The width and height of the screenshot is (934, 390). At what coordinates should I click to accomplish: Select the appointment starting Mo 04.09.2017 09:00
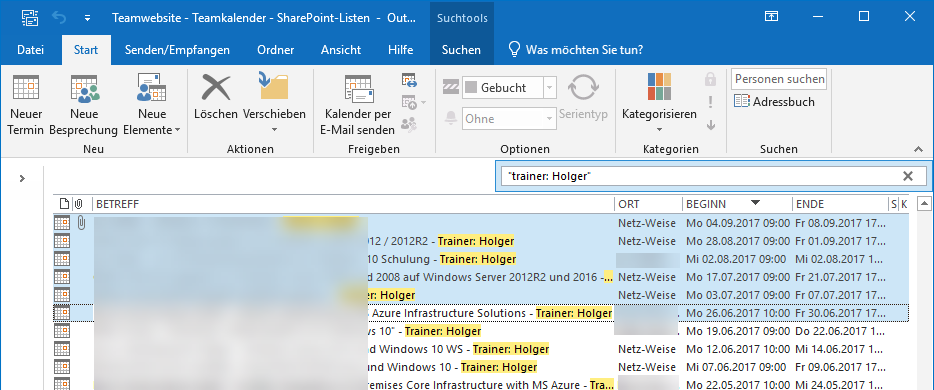[481, 223]
